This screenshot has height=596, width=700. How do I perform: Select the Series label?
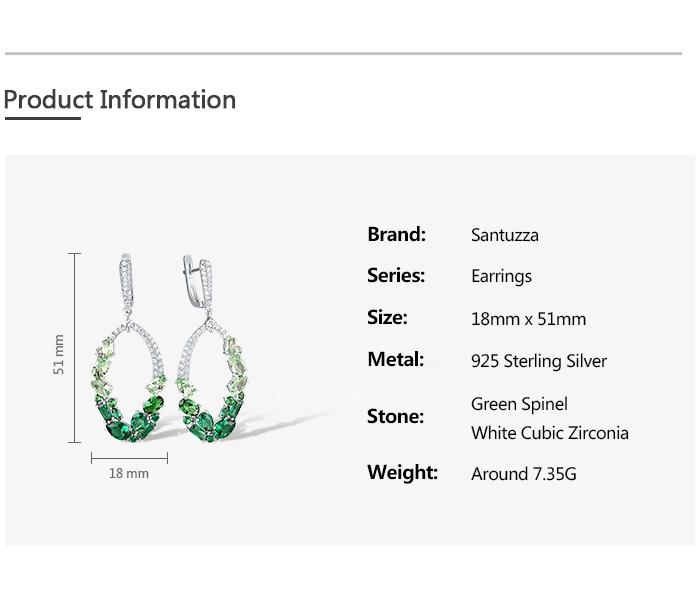tap(396, 275)
